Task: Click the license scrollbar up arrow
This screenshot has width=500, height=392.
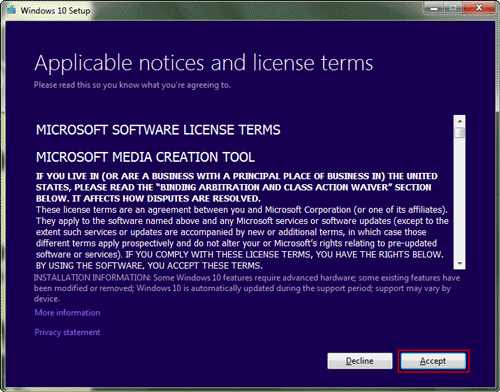Action: [x=460, y=121]
